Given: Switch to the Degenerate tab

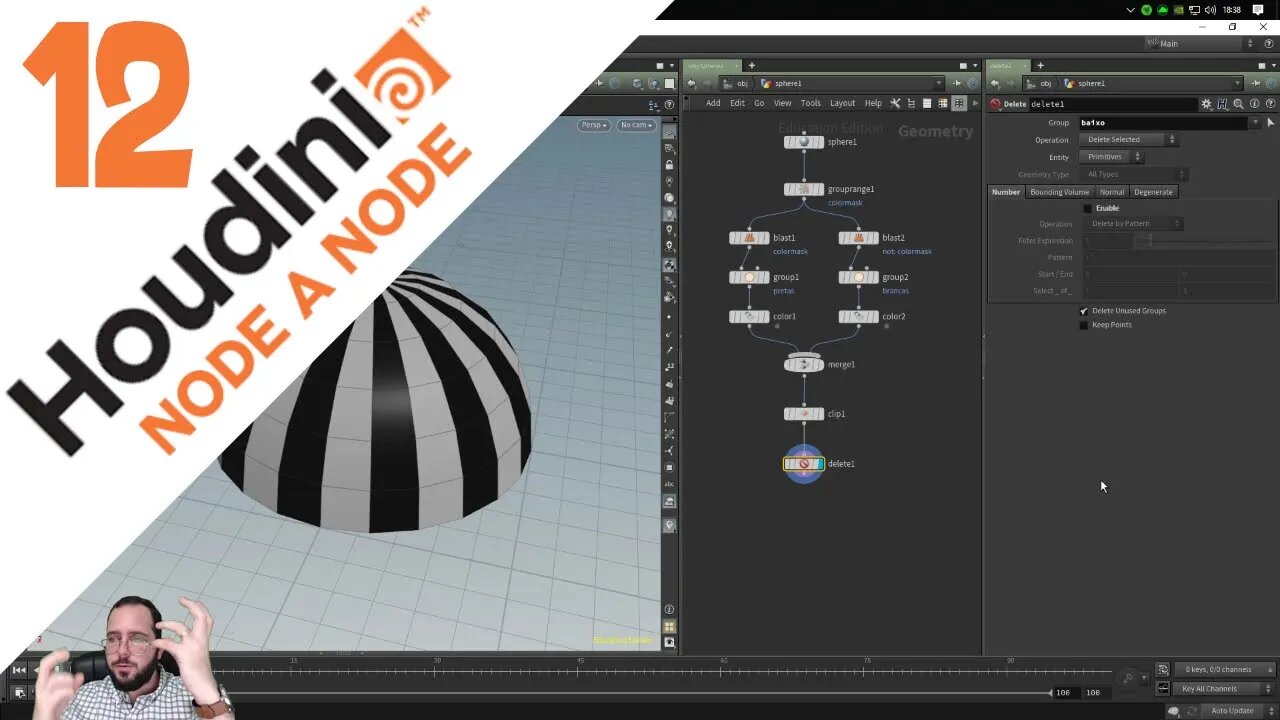Looking at the screenshot, I should [1153, 192].
